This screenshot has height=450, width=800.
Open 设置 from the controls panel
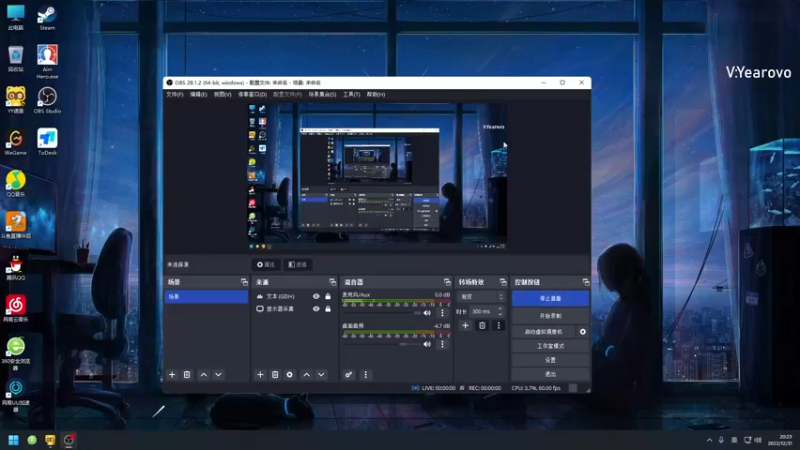pyautogui.click(x=550, y=360)
